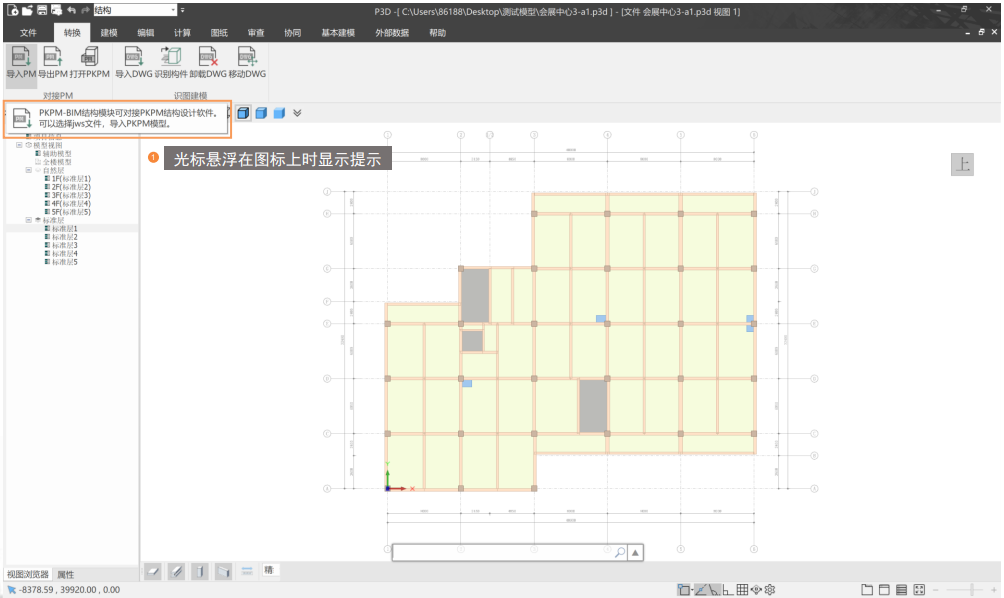Open the 结构 discipline dropdown

click(x=174, y=10)
